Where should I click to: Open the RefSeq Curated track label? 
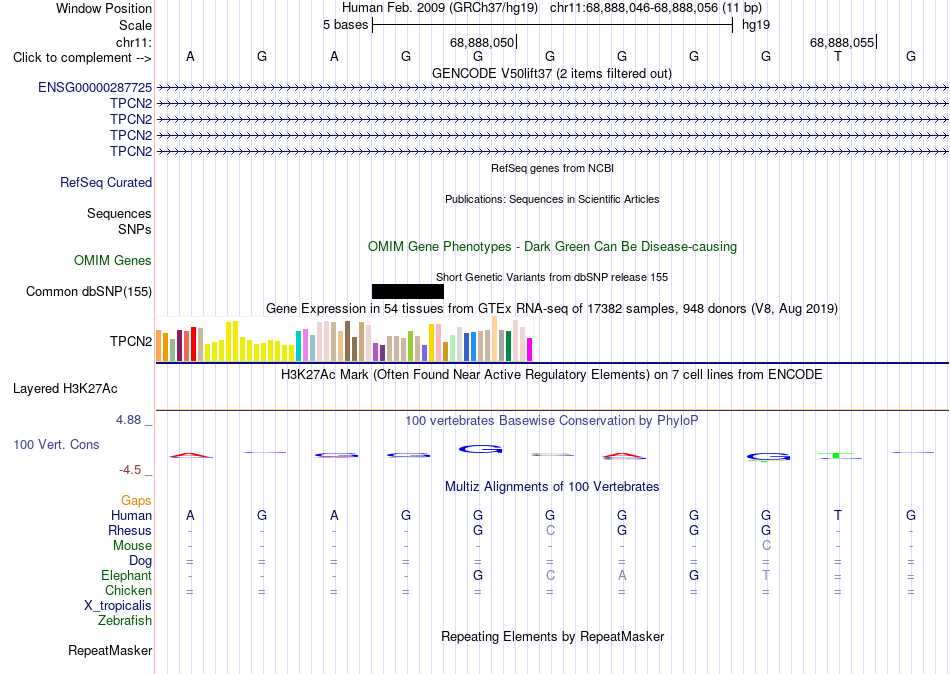106,182
